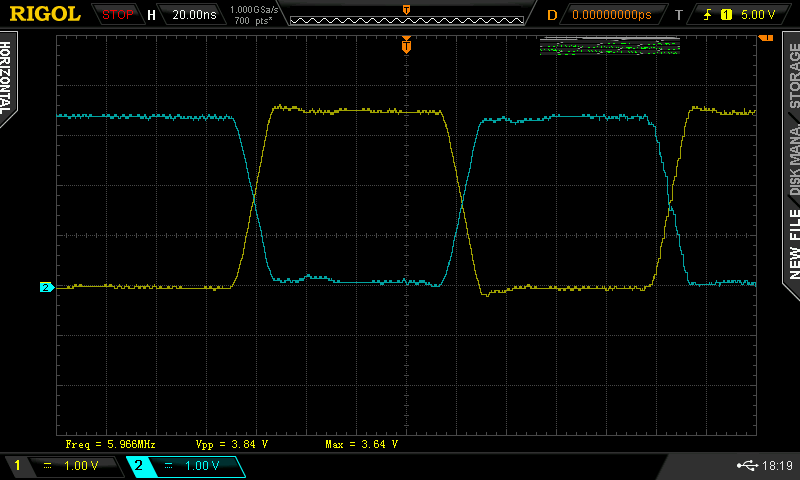Click the 700 pts memory depth readout
Screen dimensions: 800x480
coord(253,21)
